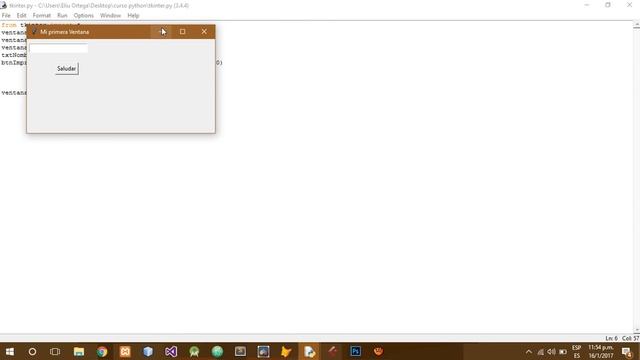The width and height of the screenshot is (640, 360).
Task: Open the orange fox taskbar icon
Action: (286, 351)
